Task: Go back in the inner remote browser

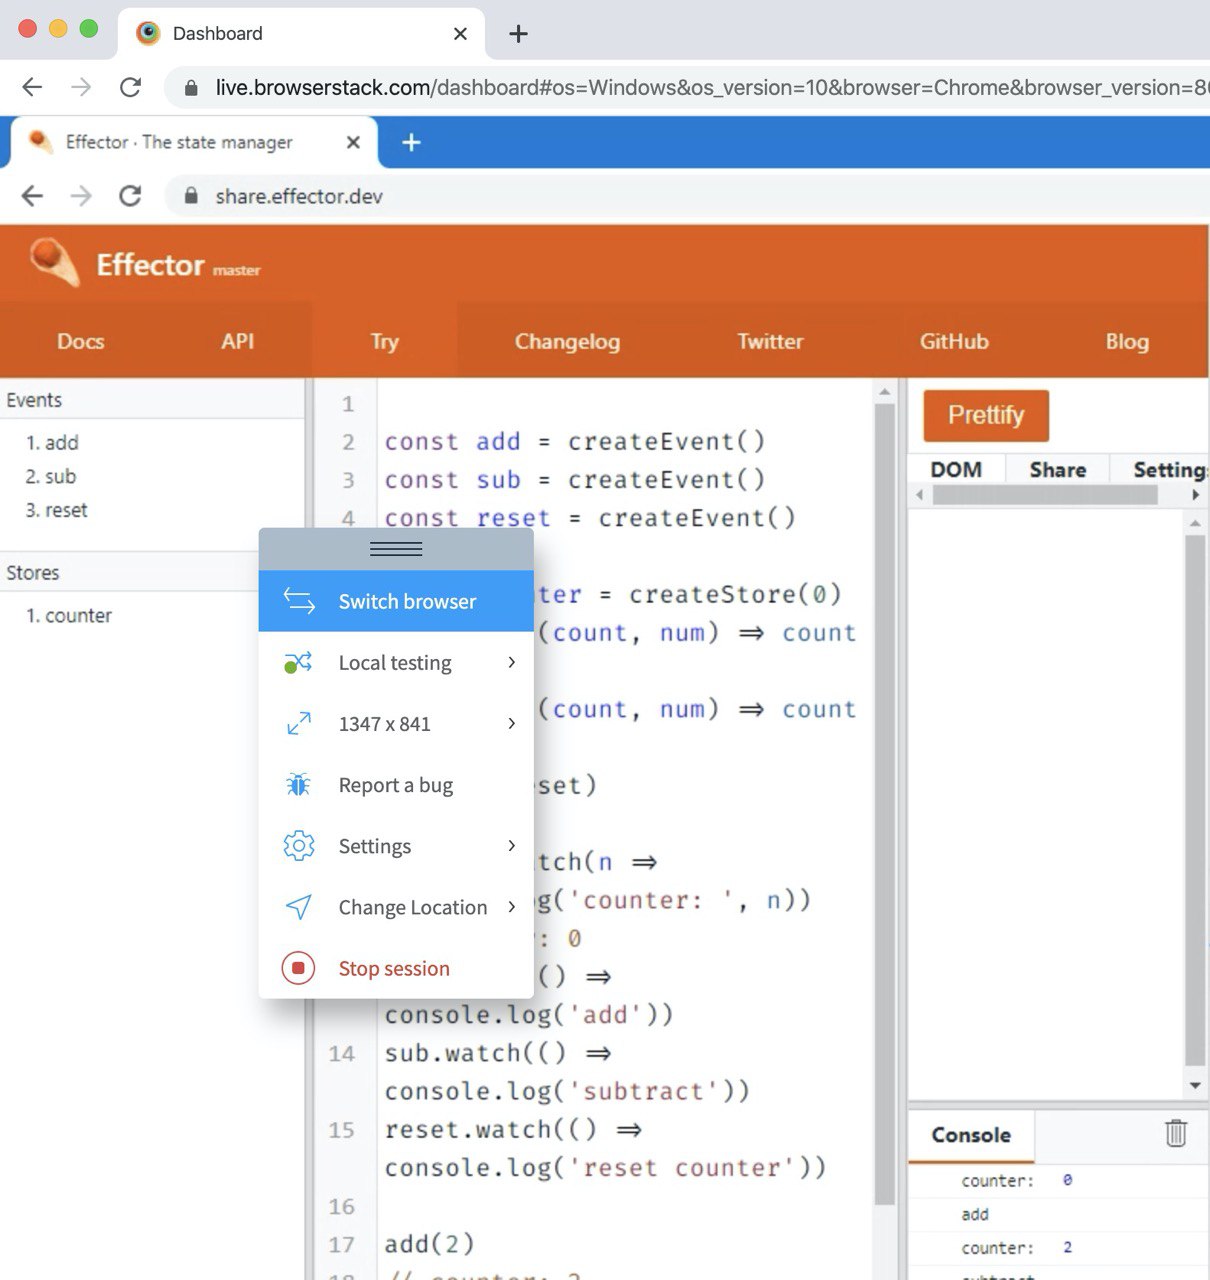Action: [x=32, y=195]
